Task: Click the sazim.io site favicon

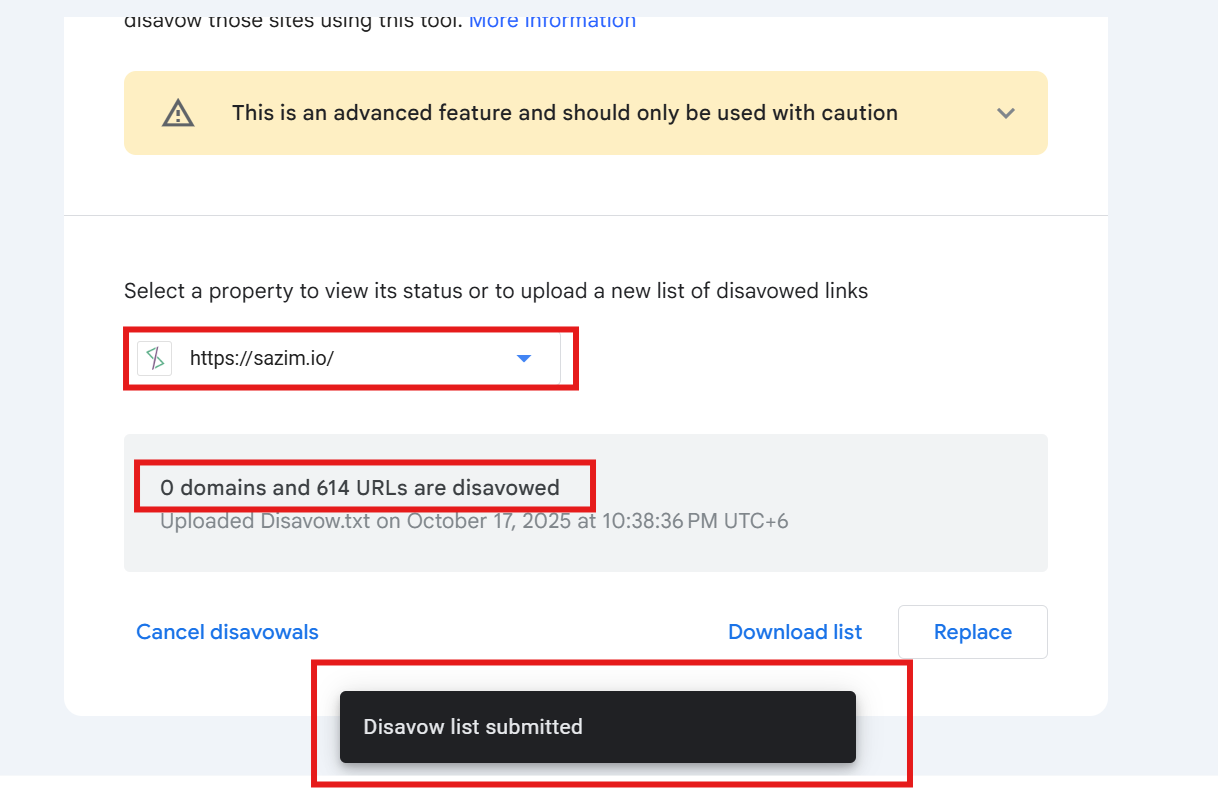Action: pyautogui.click(x=155, y=358)
